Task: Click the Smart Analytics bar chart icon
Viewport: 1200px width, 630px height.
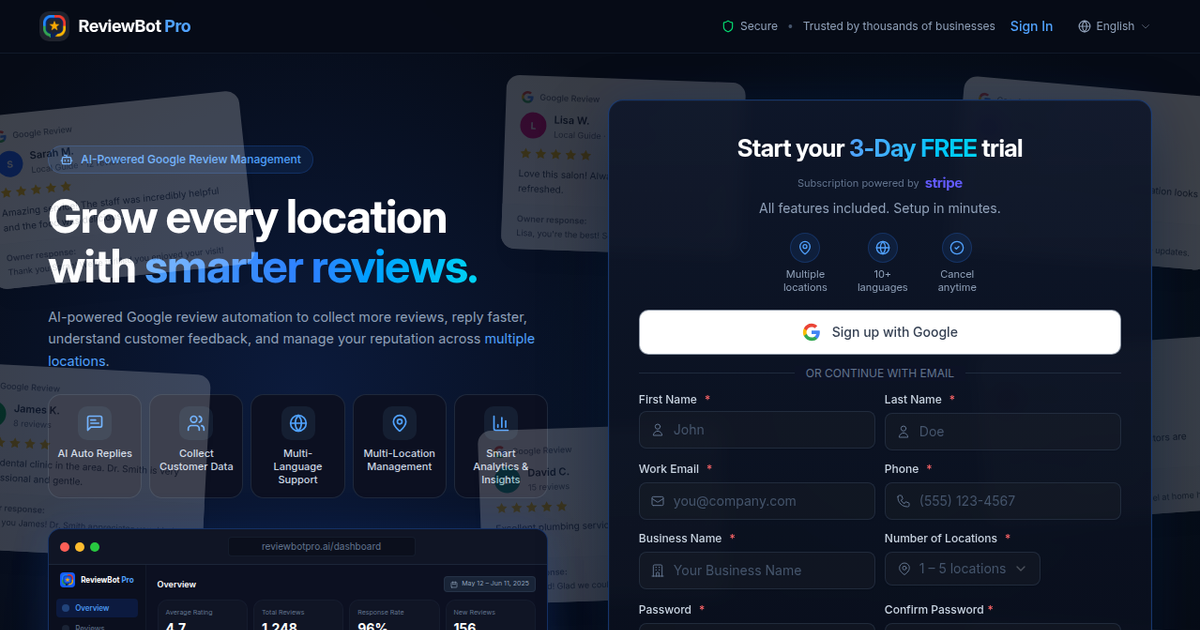Action: tap(501, 423)
